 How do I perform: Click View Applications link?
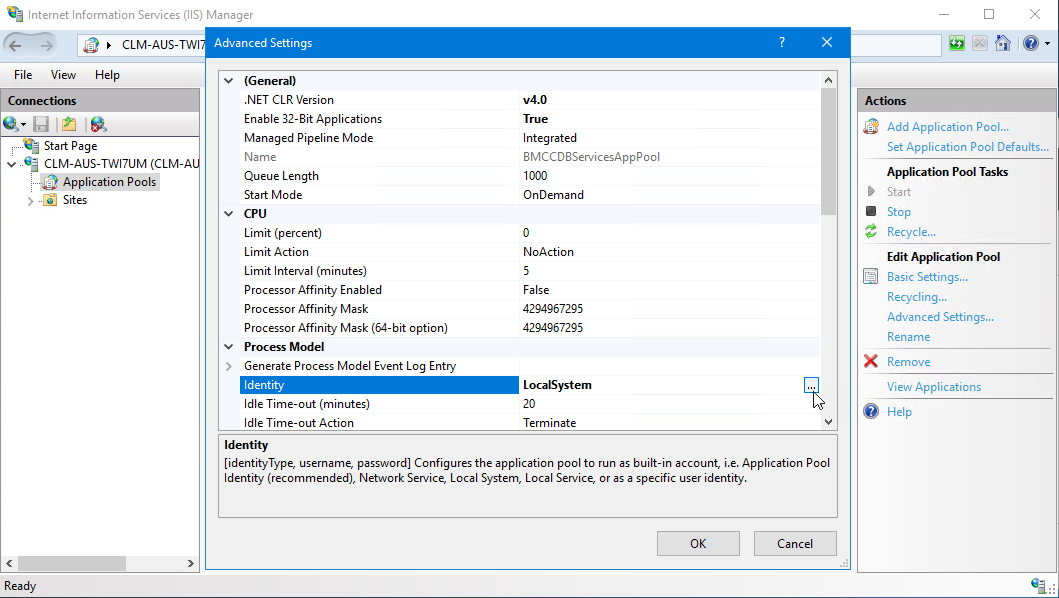pyautogui.click(x=934, y=387)
